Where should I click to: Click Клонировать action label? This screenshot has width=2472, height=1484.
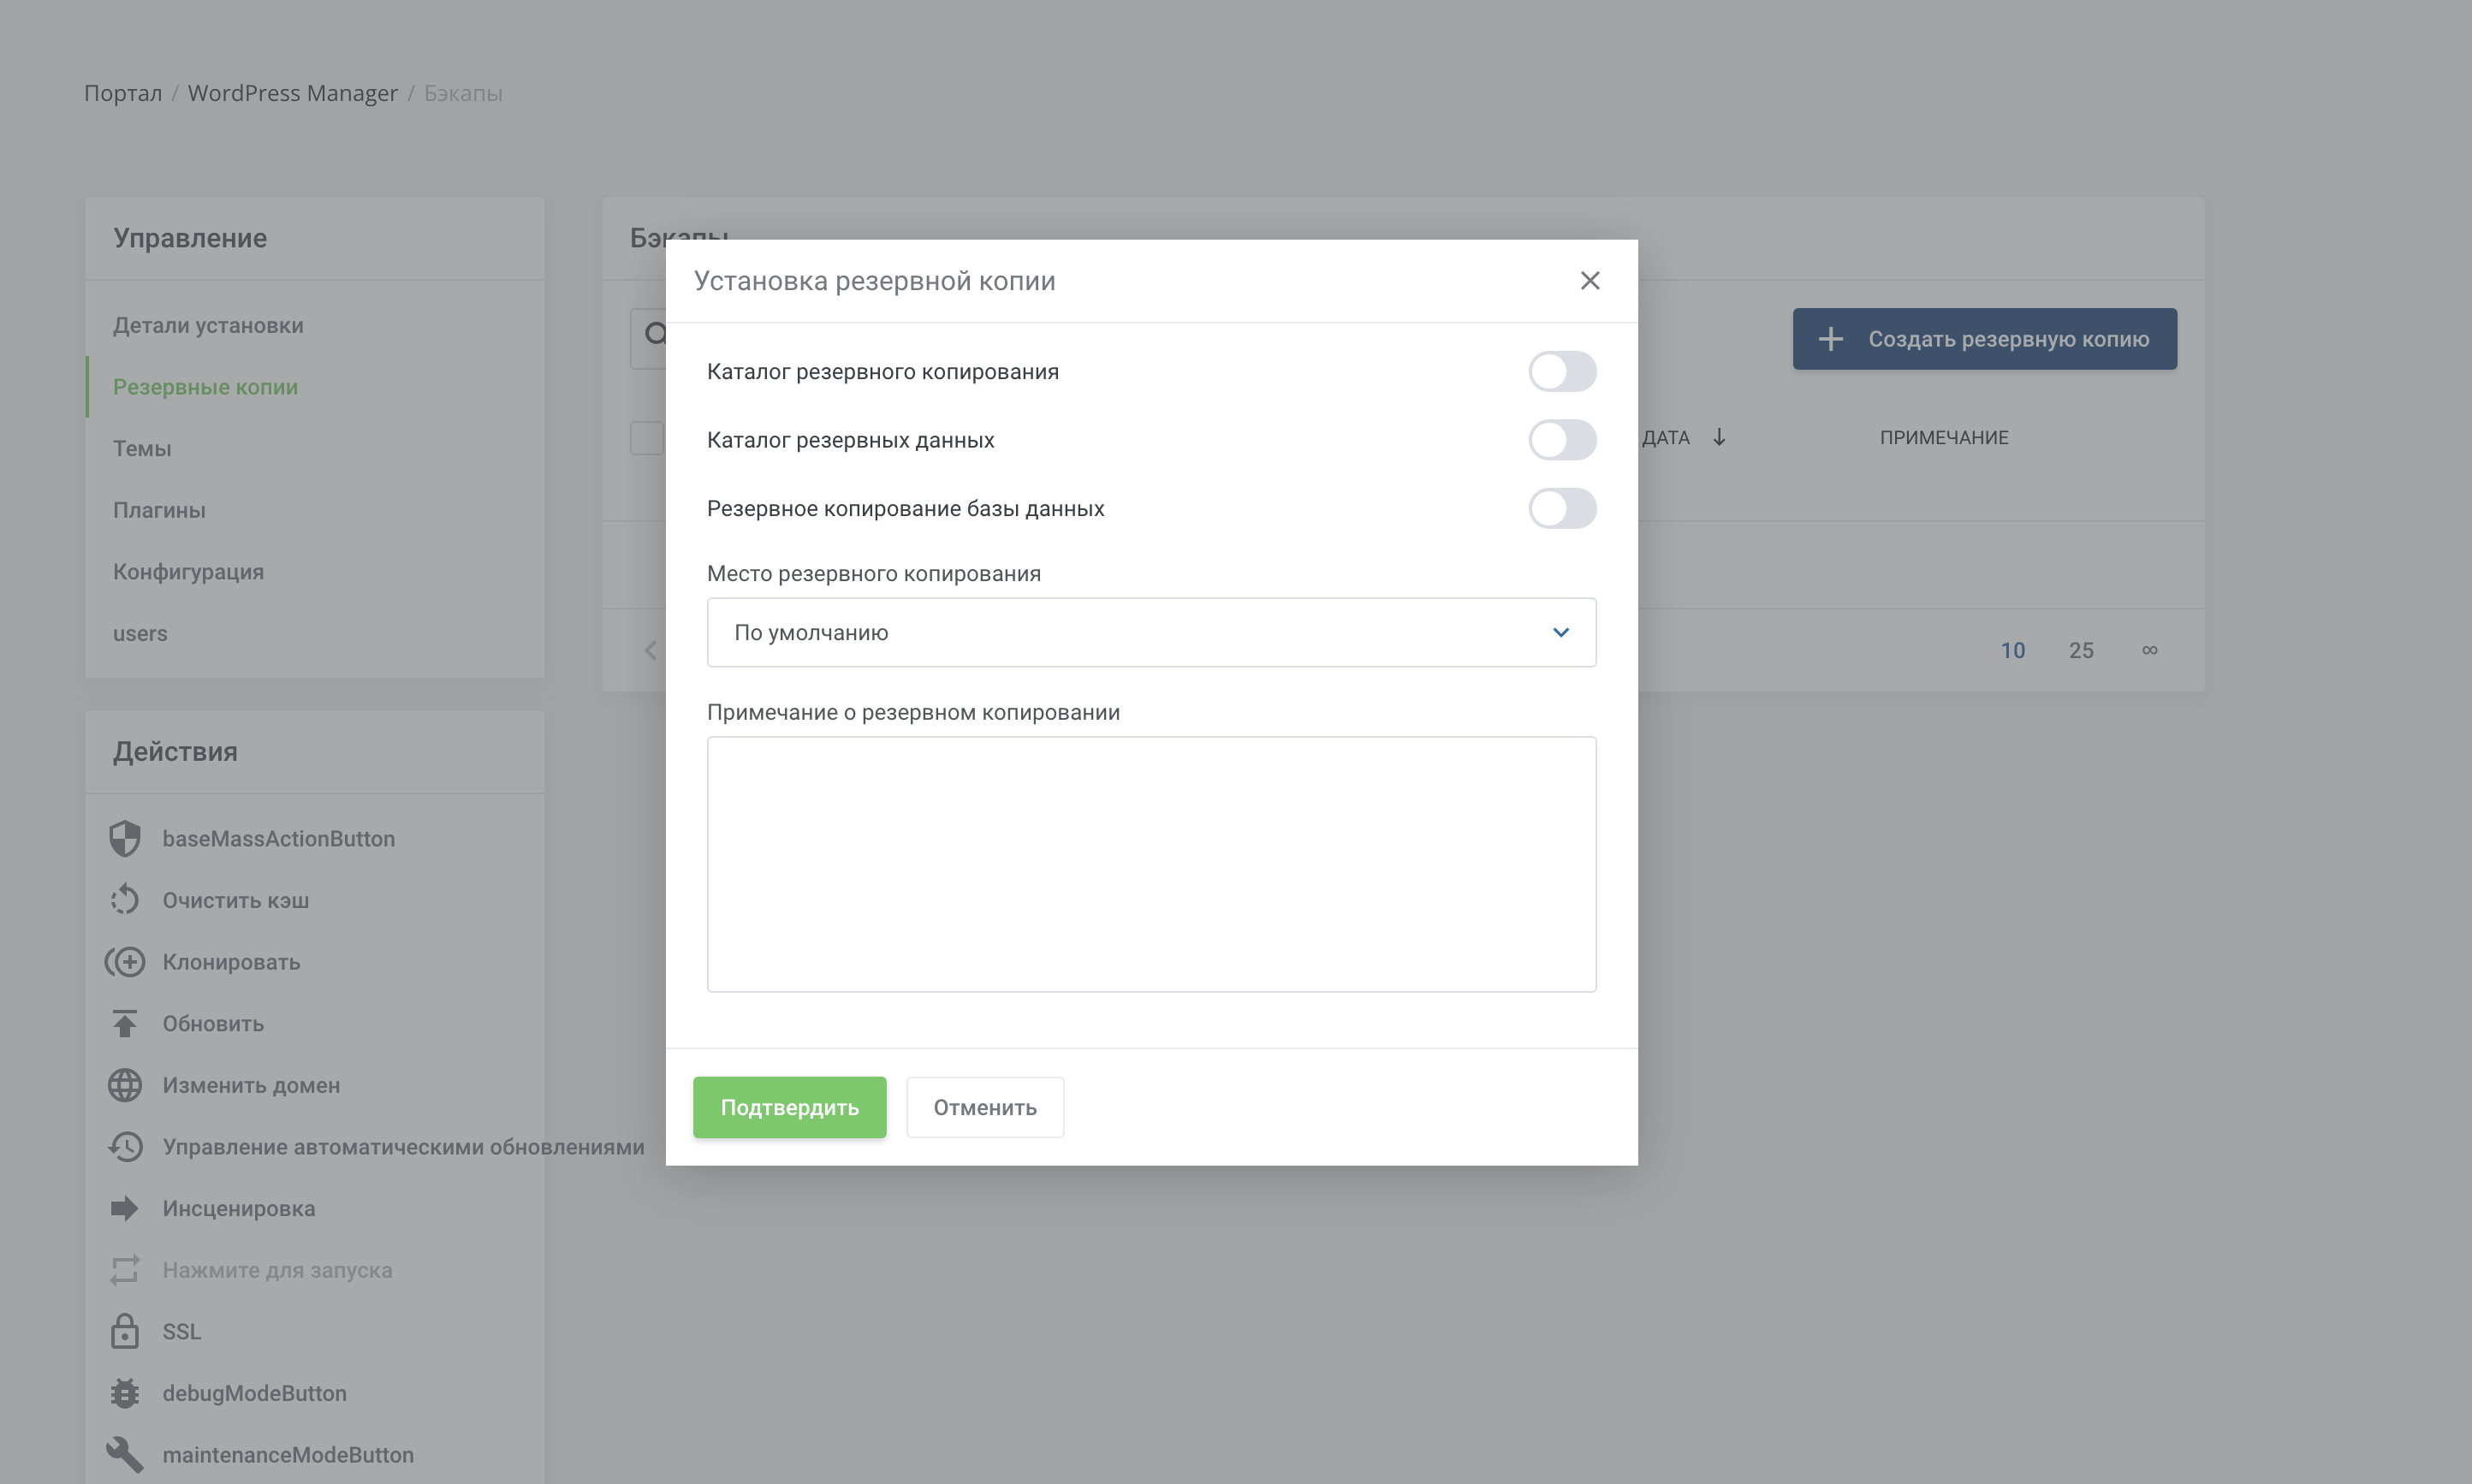tap(231, 962)
